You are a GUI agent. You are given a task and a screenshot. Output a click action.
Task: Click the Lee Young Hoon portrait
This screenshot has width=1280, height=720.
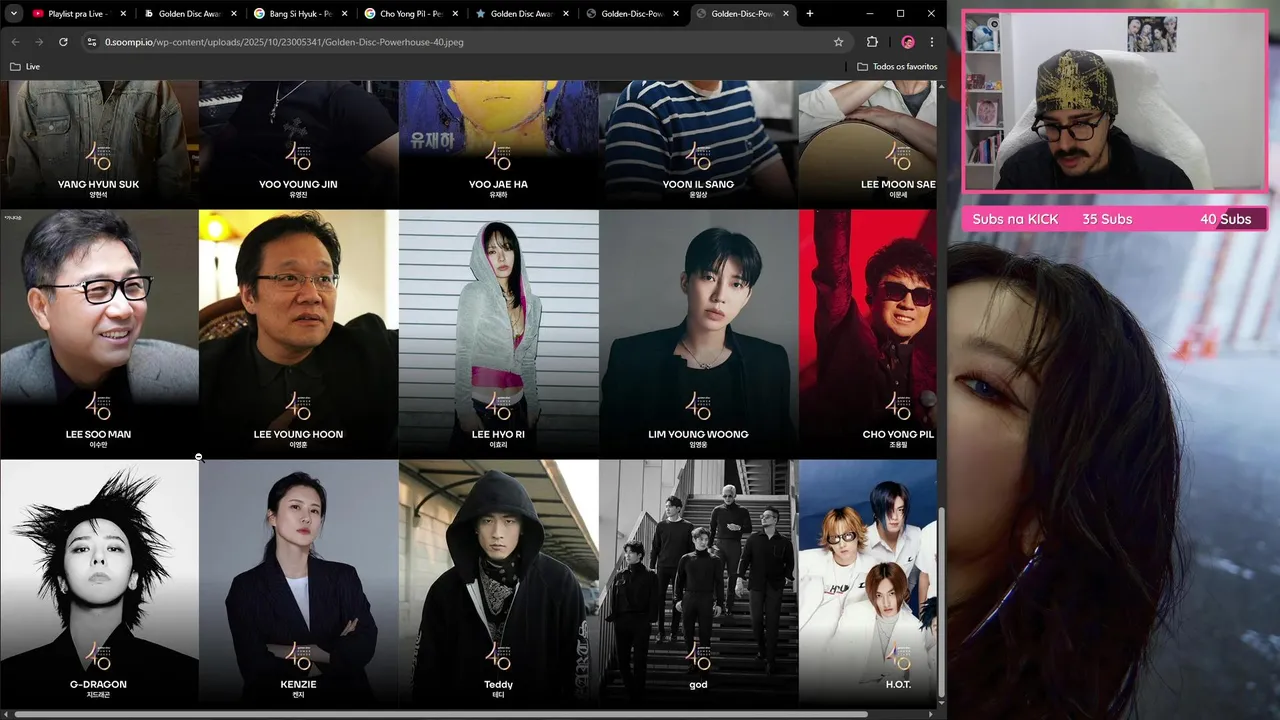coord(298,334)
